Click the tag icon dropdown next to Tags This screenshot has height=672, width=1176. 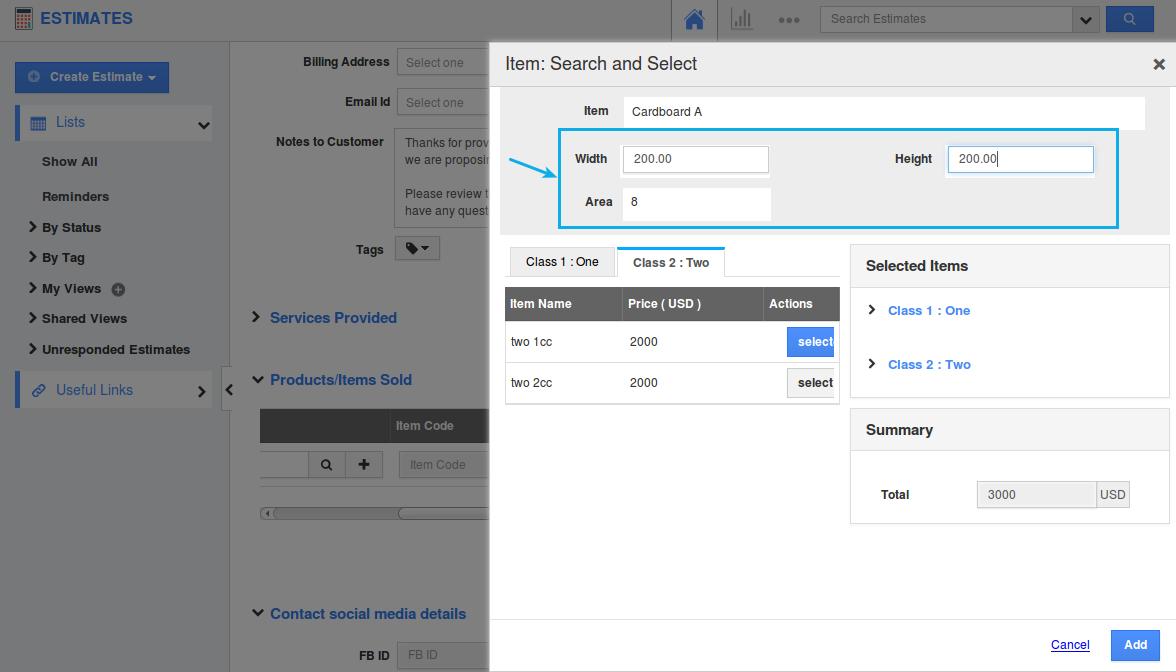point(417,249)
